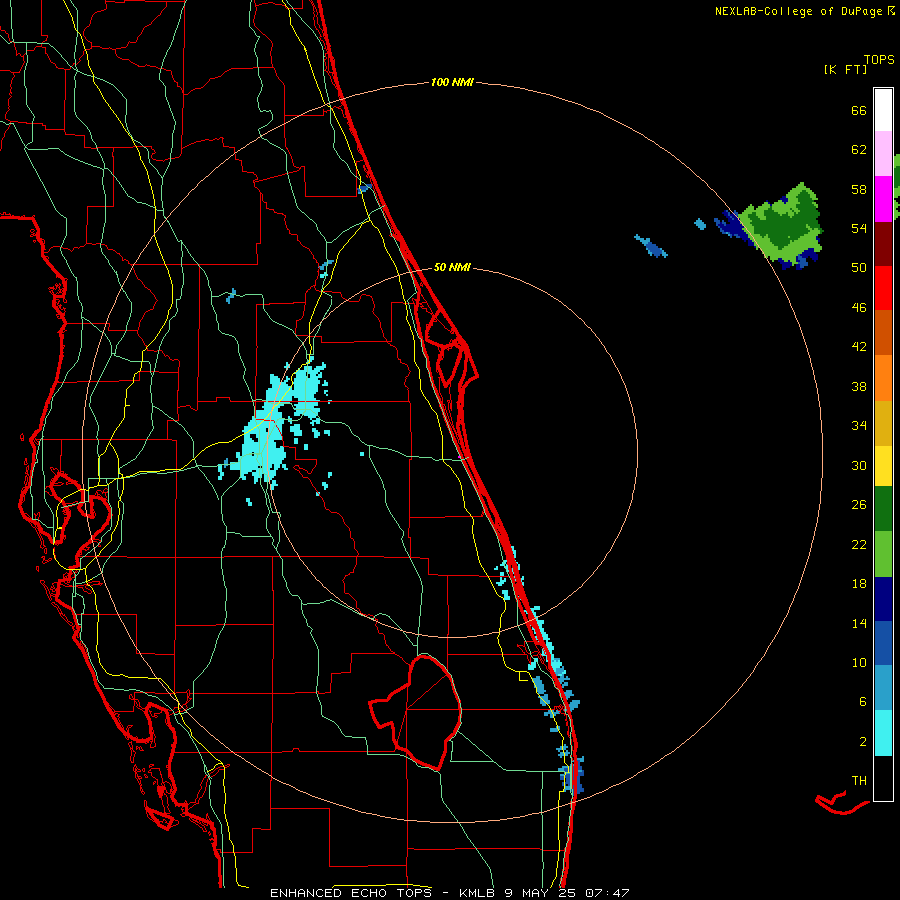Click the legend value 6
The image size is (900, 900).
pos(863,701)
